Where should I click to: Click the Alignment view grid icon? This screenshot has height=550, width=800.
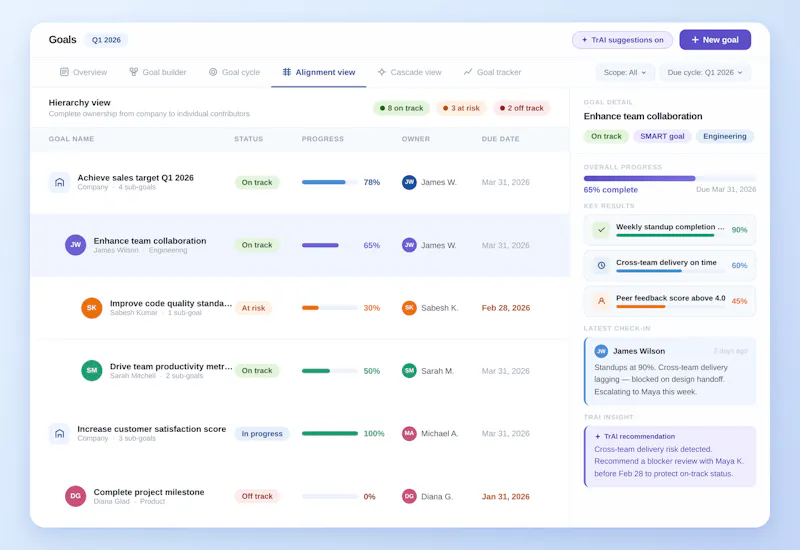coord(287,72)
